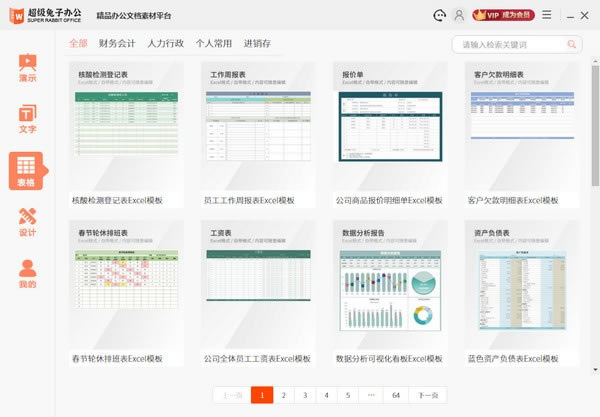The height and width of the screenshot is (417, 600).
Task: Open the 资产负债表 template thumbnail
Action: pos(522,285)
